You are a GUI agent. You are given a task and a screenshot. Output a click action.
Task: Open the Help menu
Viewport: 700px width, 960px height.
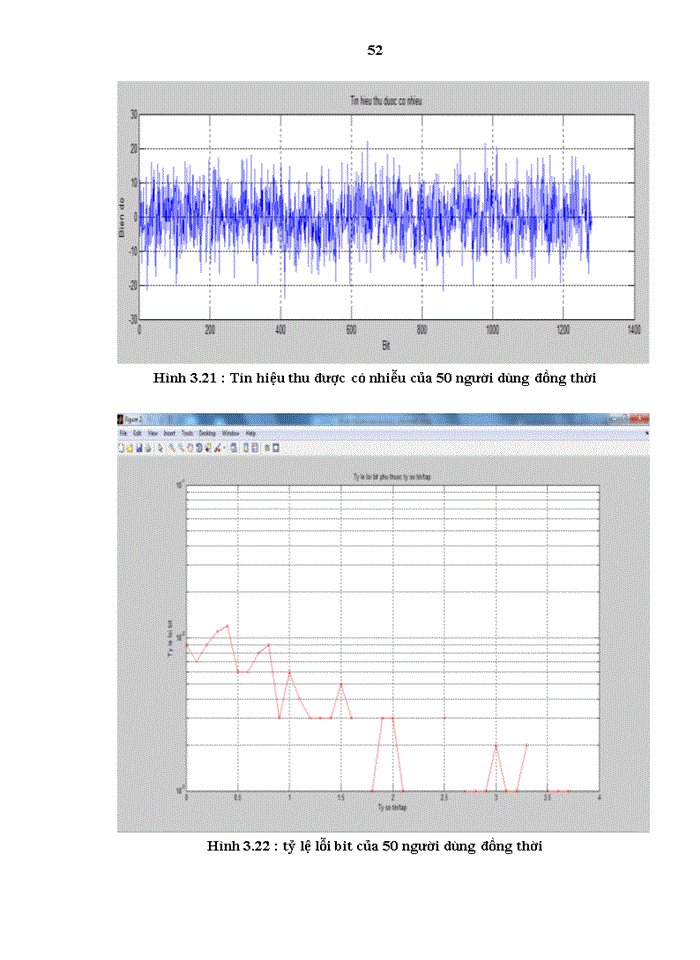click(x=251, y=433)
